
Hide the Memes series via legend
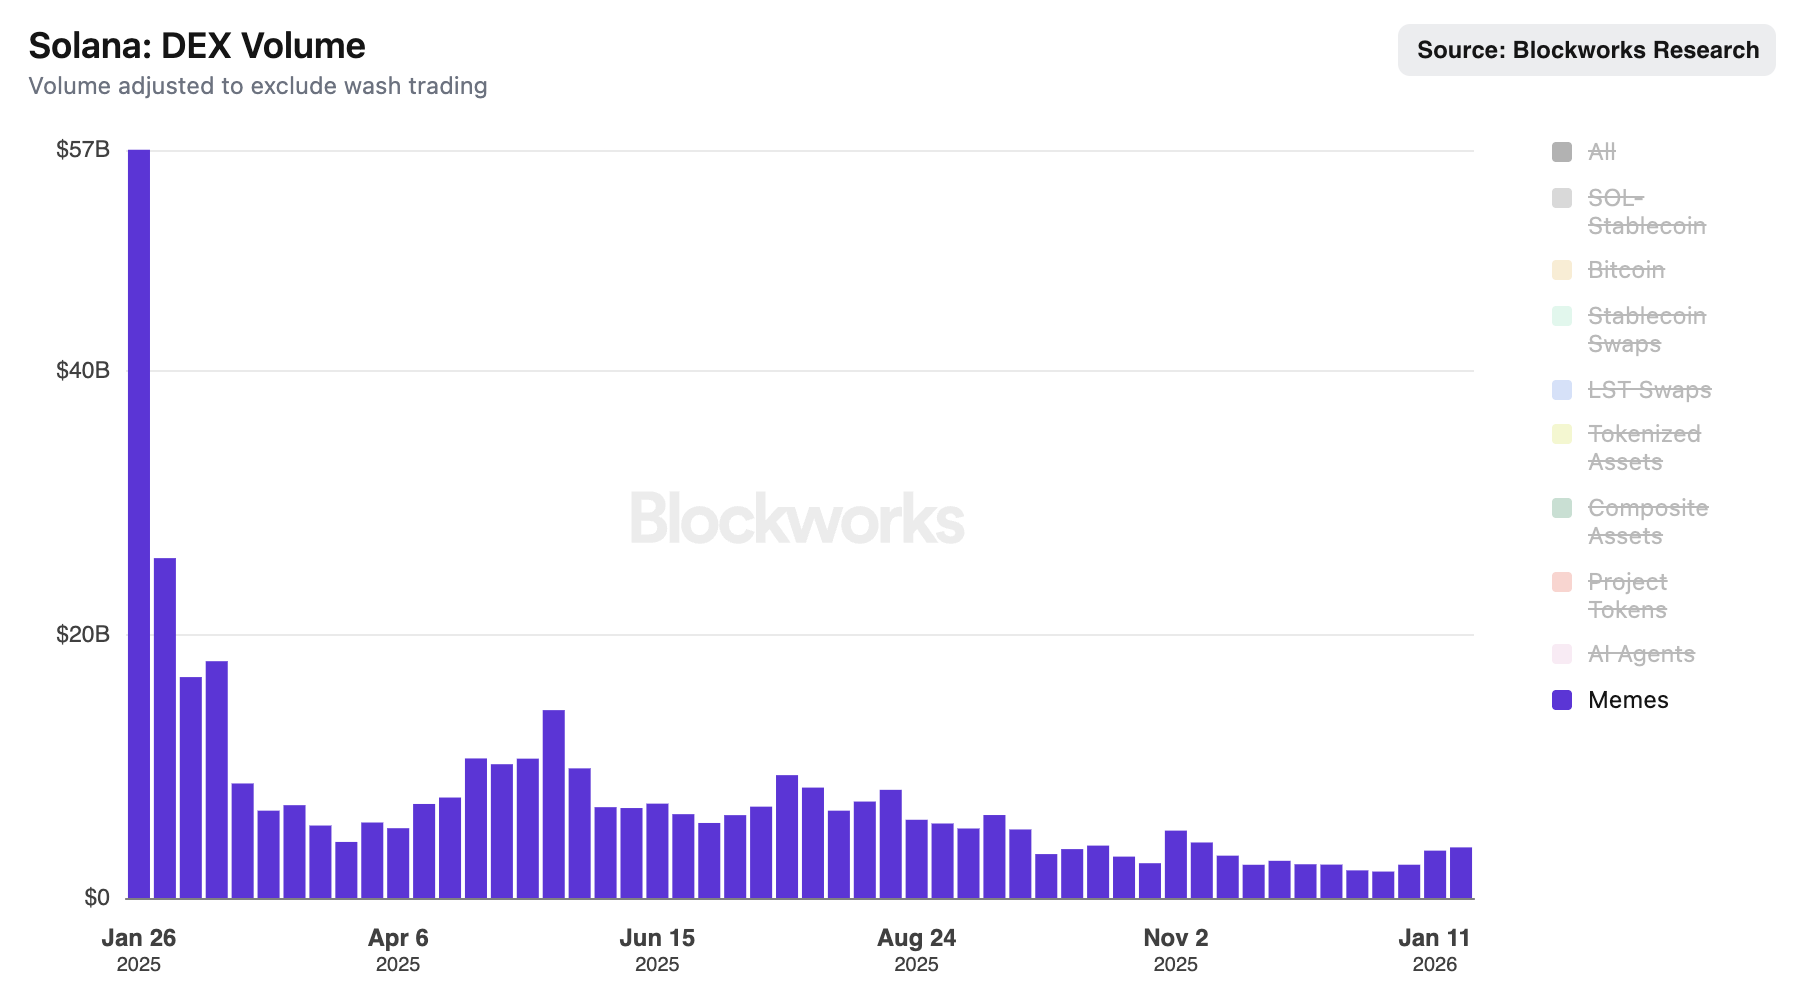pos(1628,700)
